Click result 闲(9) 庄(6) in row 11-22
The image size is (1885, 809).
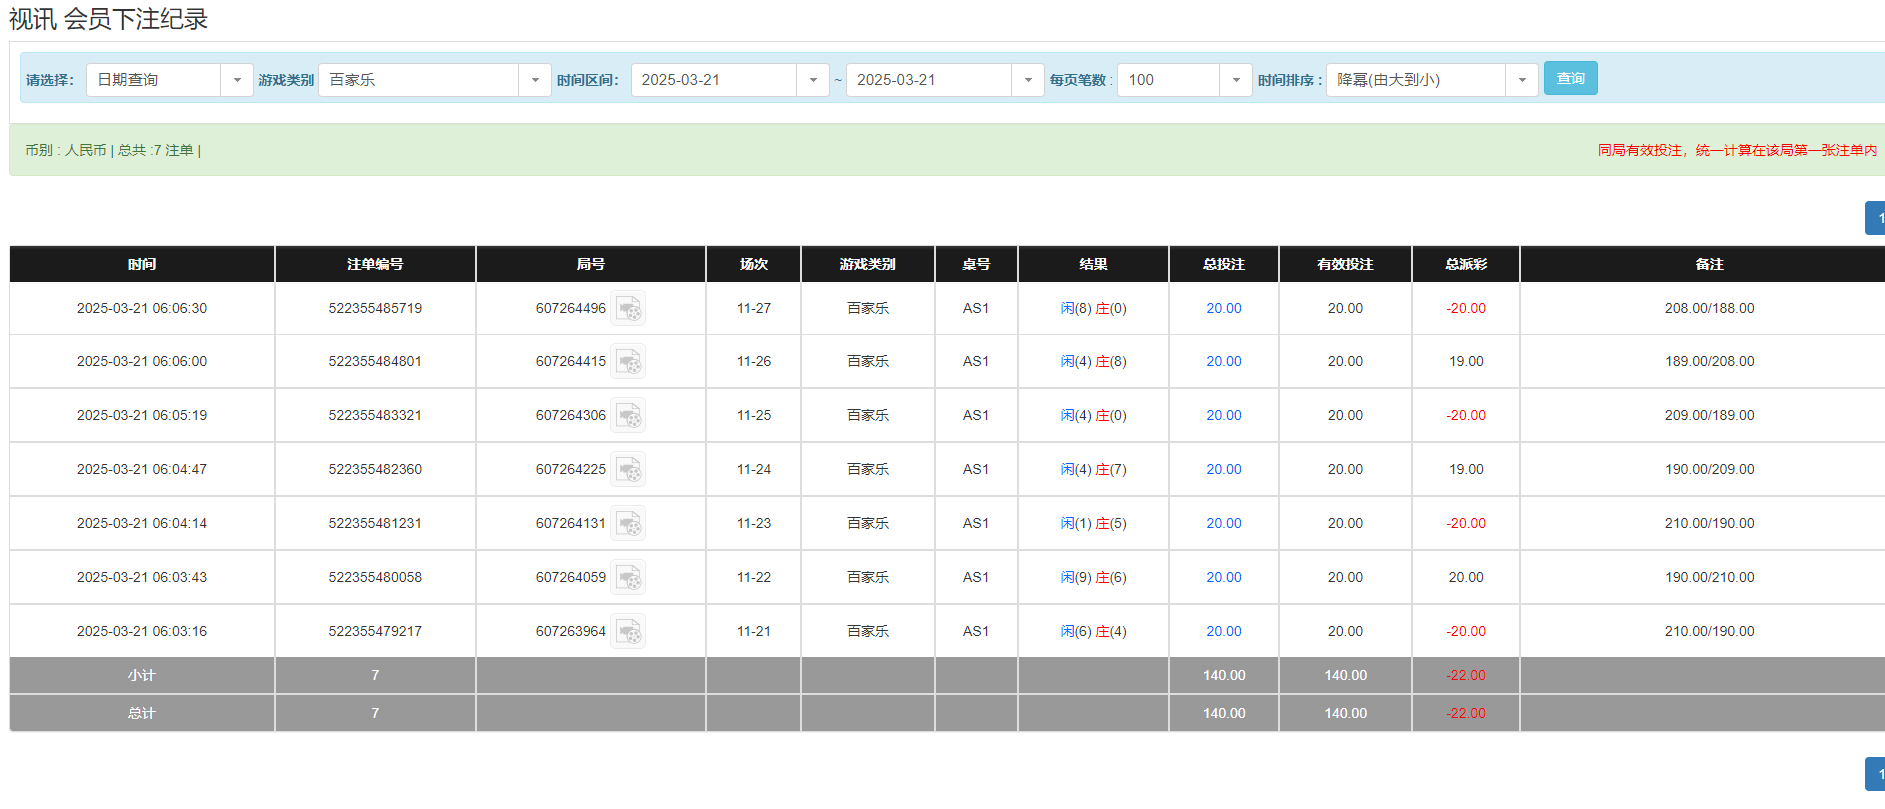tap(1093, 578)
